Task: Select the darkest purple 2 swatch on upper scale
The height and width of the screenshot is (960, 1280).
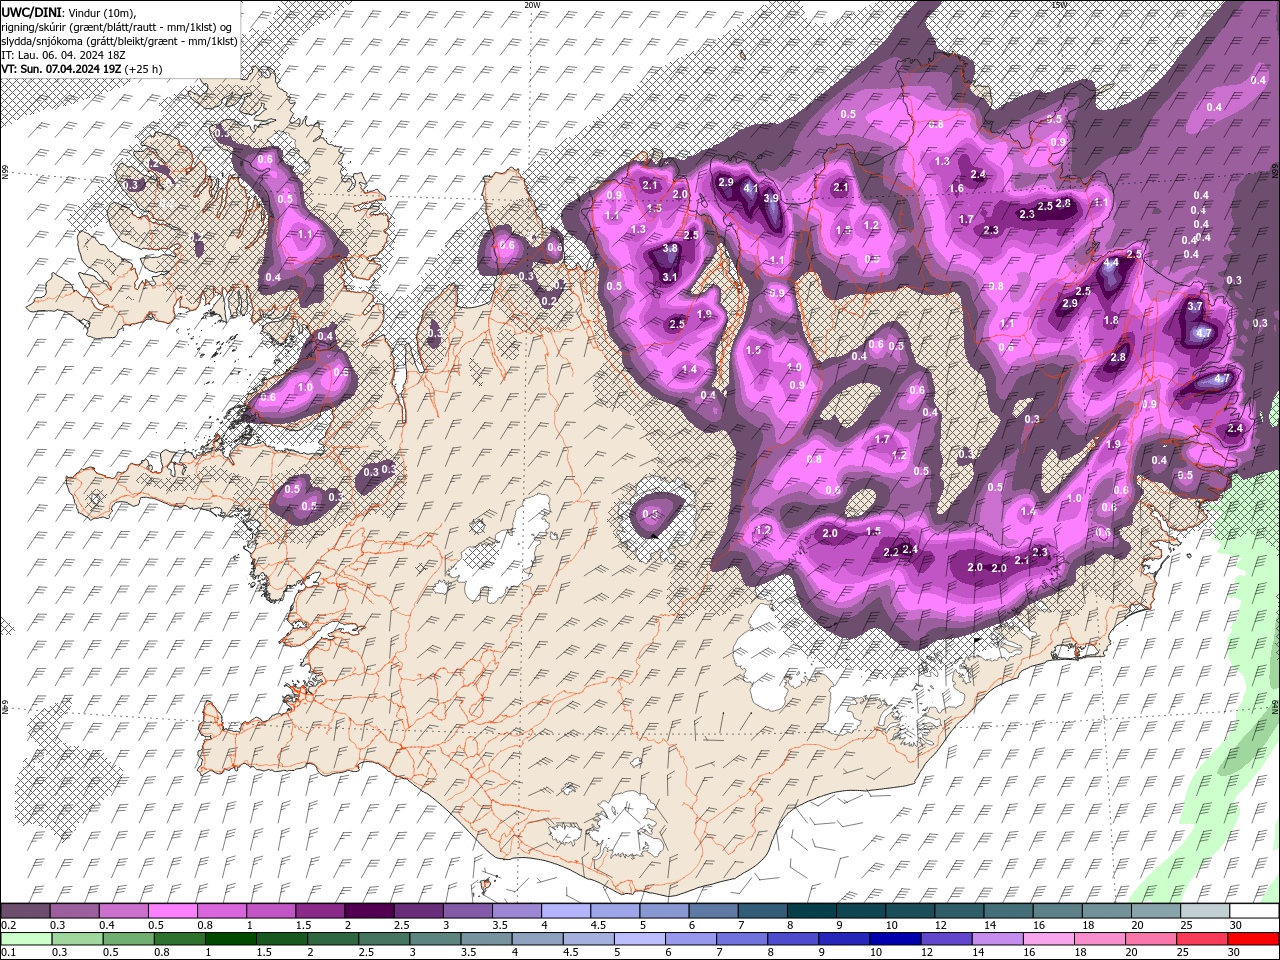Action: pyautogui.click(x=369, y=911)
